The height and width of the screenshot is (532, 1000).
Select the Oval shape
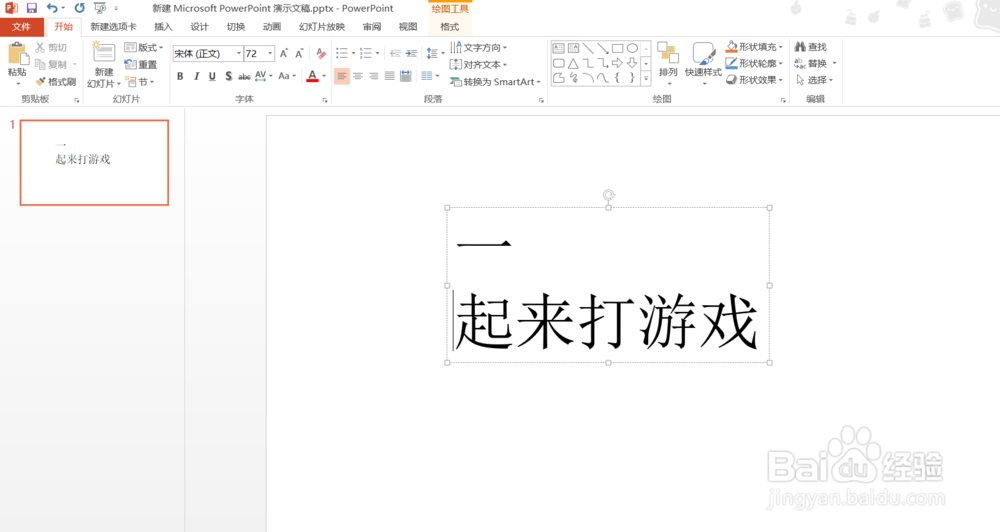tap(632, 48)
